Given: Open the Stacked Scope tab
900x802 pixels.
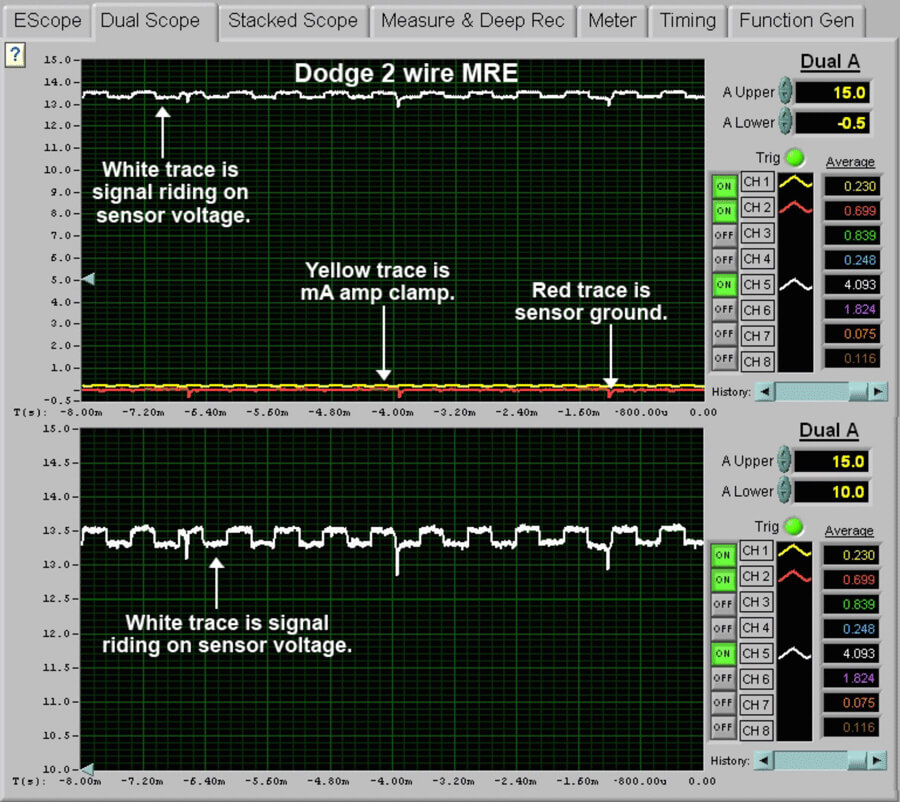Looking at the screenshot, I should coord(293,21).
